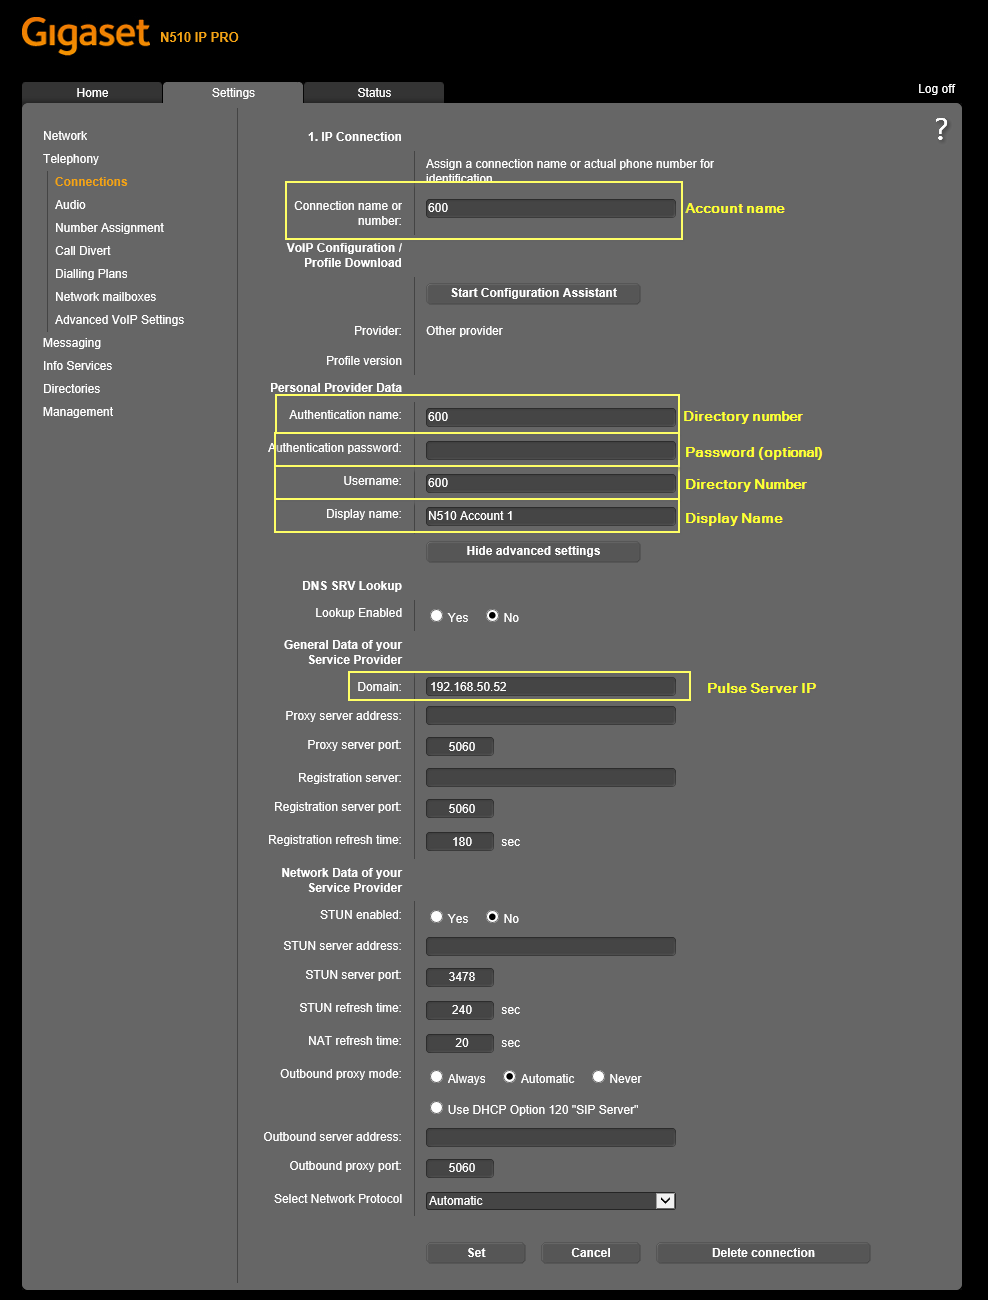Set Outbound proxy mode to Never

598,1076
